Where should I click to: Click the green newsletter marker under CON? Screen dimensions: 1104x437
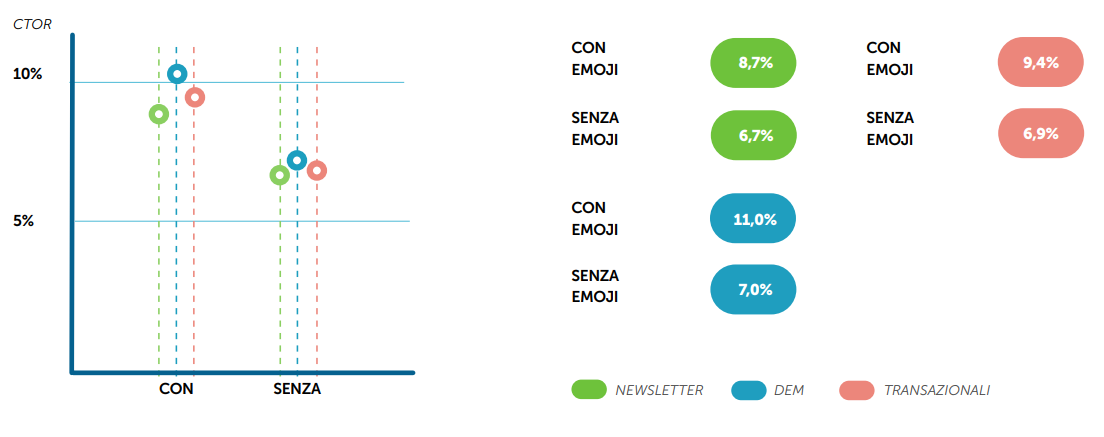pos(158,114)
